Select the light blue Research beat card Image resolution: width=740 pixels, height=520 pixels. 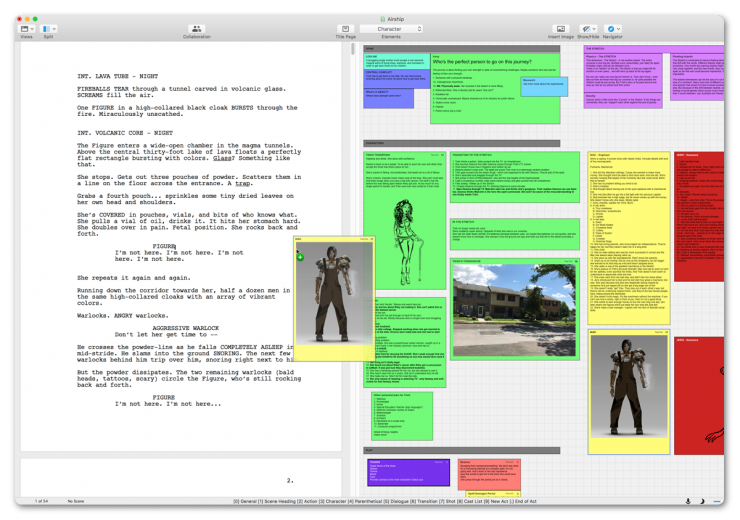point(544,87)
